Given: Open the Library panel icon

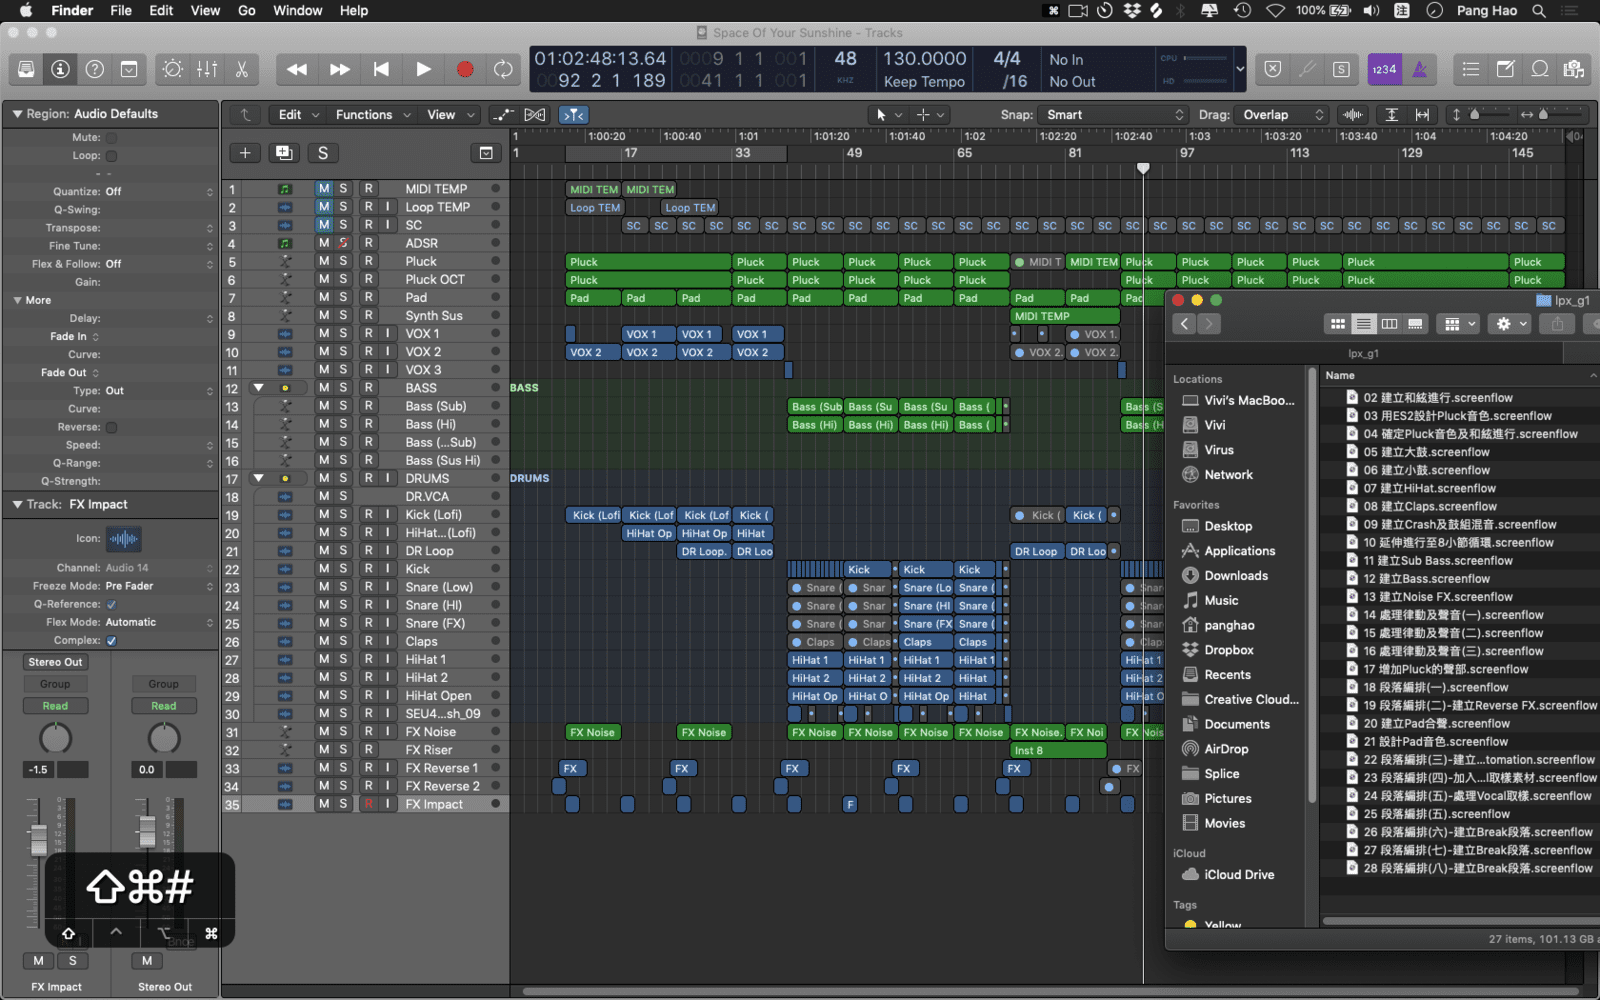Looking at the screenshot, I should click(x=26, y=69).
